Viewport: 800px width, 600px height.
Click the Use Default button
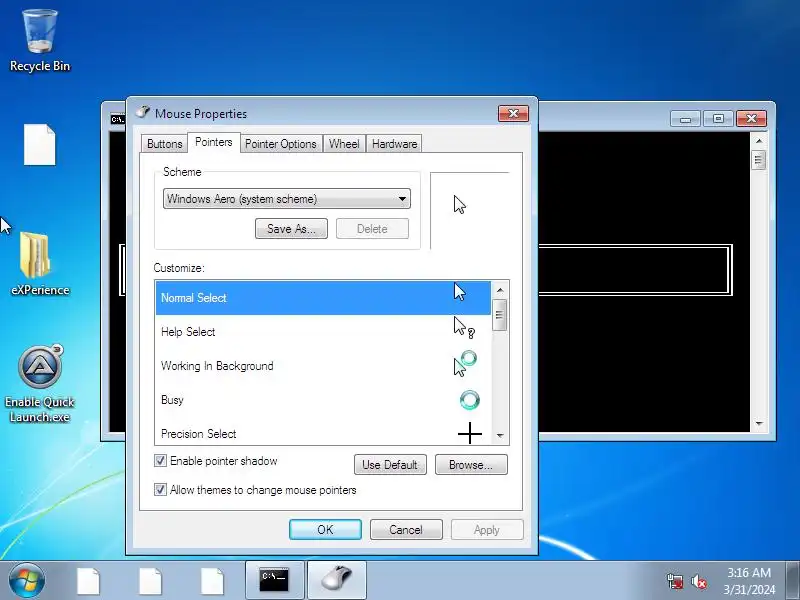pyautogui.click(x=390, y=465)
